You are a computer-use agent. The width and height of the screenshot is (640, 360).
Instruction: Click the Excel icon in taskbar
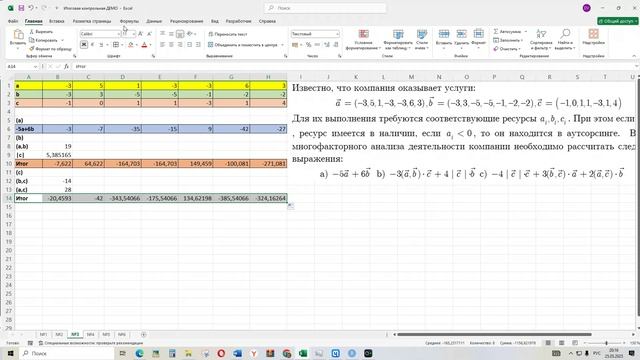click(303, 353)
